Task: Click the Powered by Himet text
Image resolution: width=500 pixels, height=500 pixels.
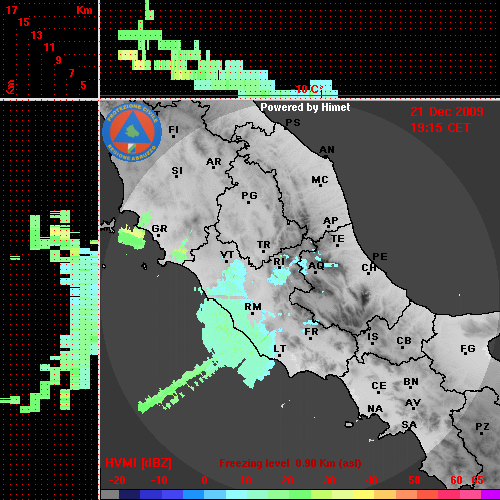Action: click(x=305, y=107)
